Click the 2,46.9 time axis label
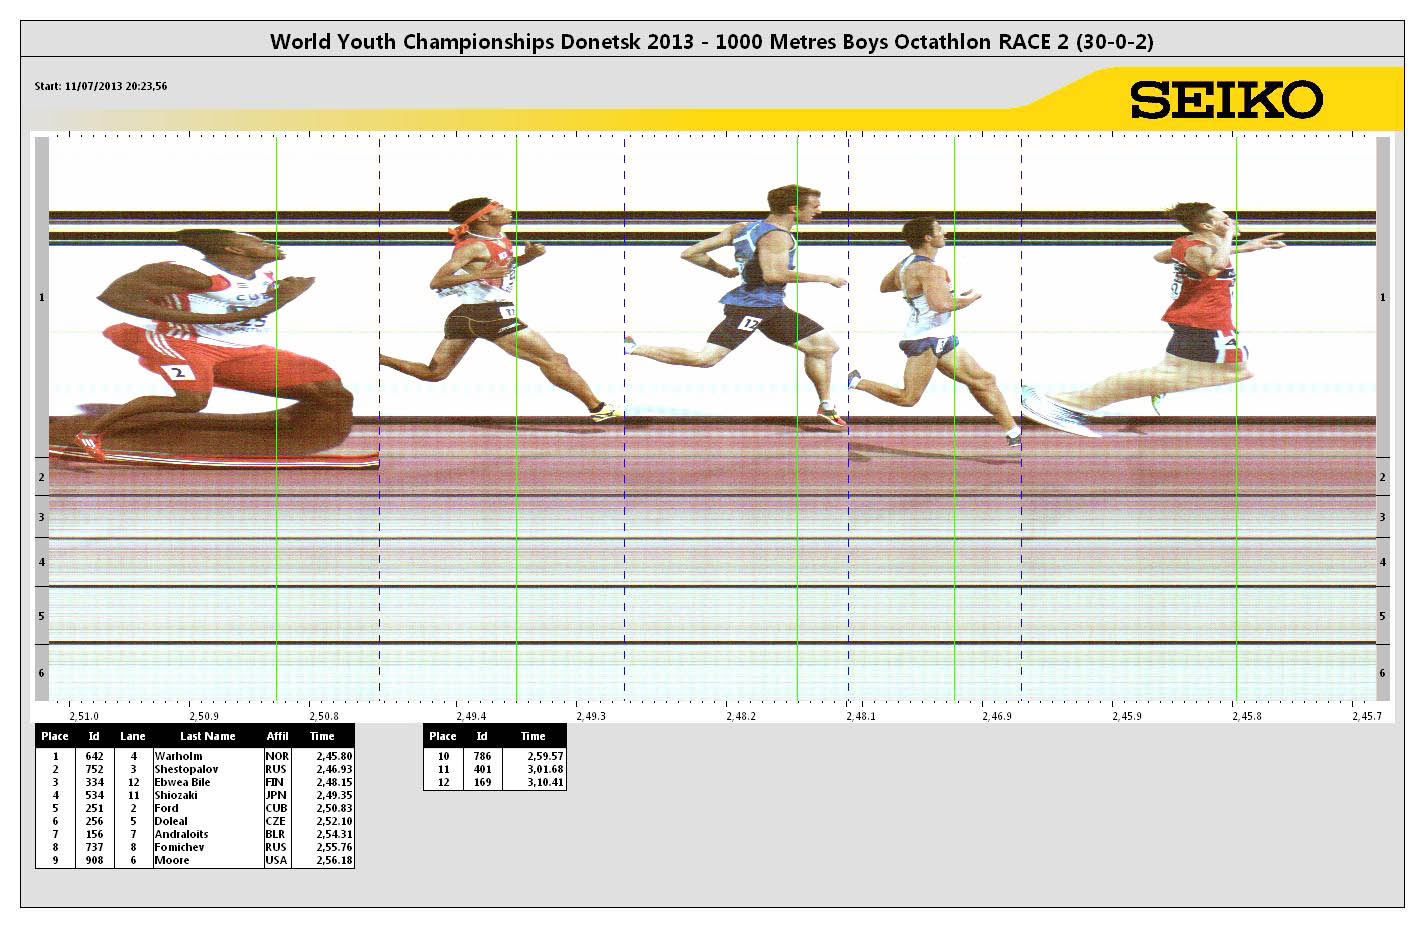Screen dimensions: 1425x928 click(x=996, y=716)
